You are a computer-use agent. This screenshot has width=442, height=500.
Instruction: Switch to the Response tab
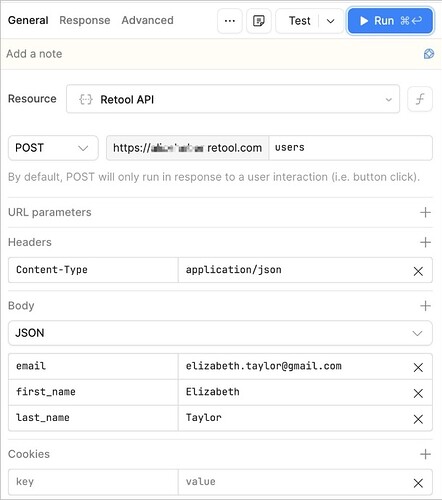[85, 20]
